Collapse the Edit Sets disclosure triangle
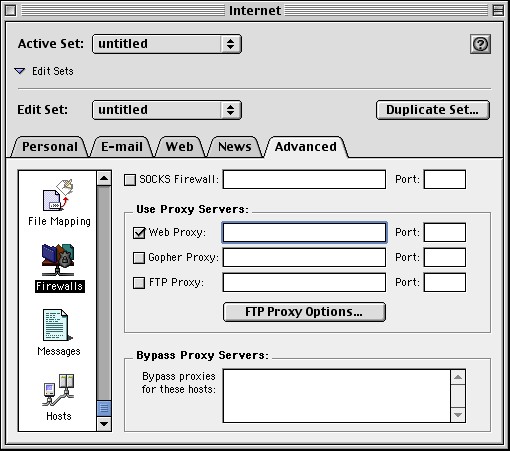The height and width of the screenshot is (451, 510). tap(20, 71)
